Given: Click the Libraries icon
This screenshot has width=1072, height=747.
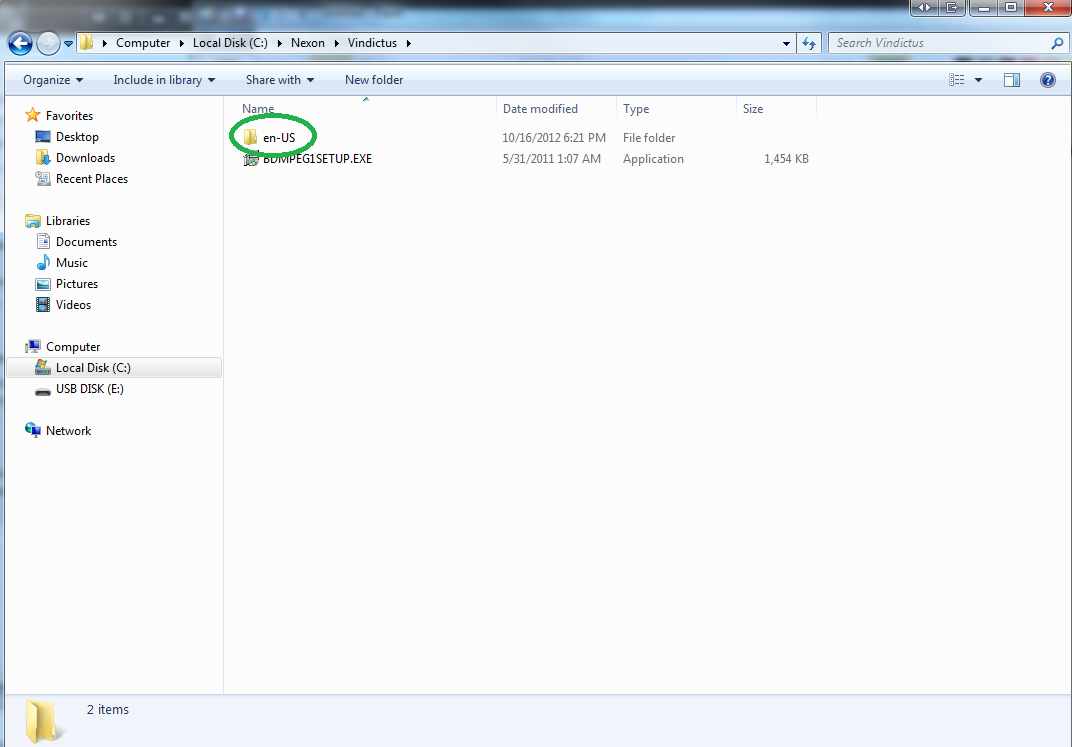Looking at the screenshot, I should [33, 221].
